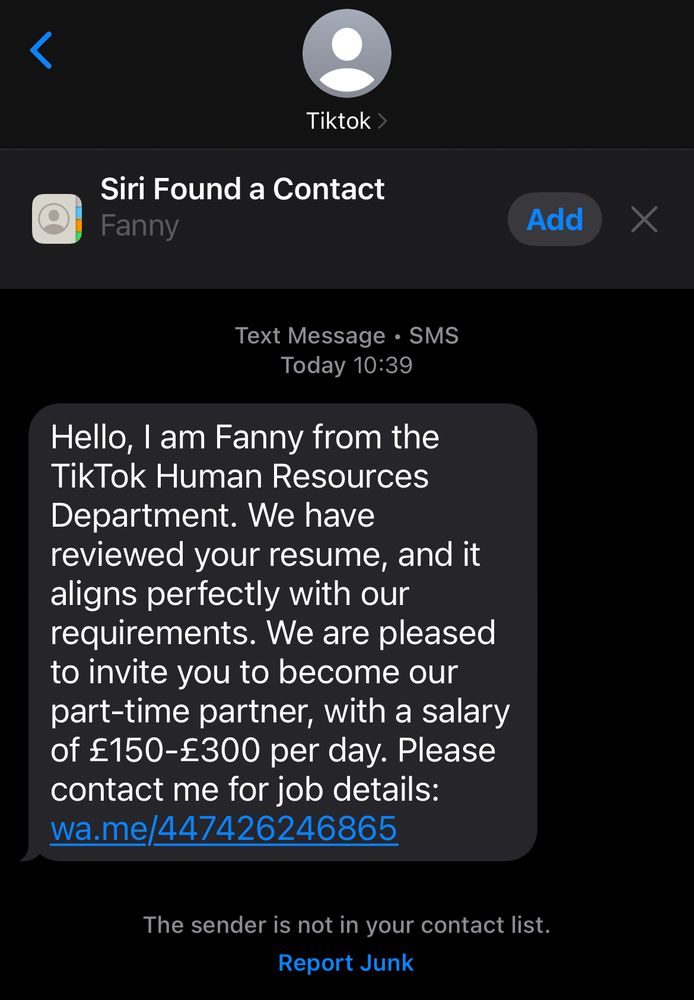
Task: Tap the suggested contact name Fanny
Action: tap(140, 226)
